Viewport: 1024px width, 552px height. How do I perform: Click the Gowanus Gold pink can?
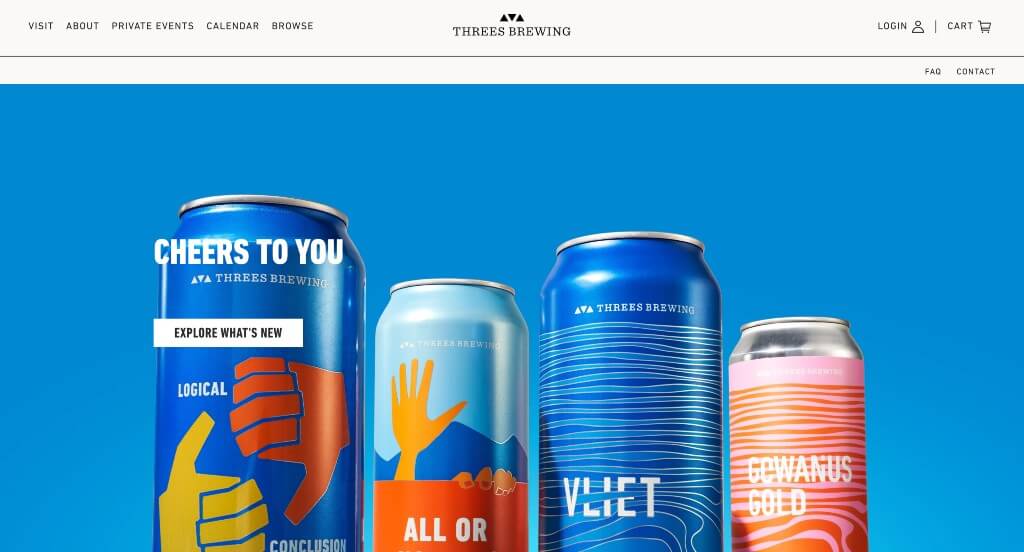[x=798, y=438]
